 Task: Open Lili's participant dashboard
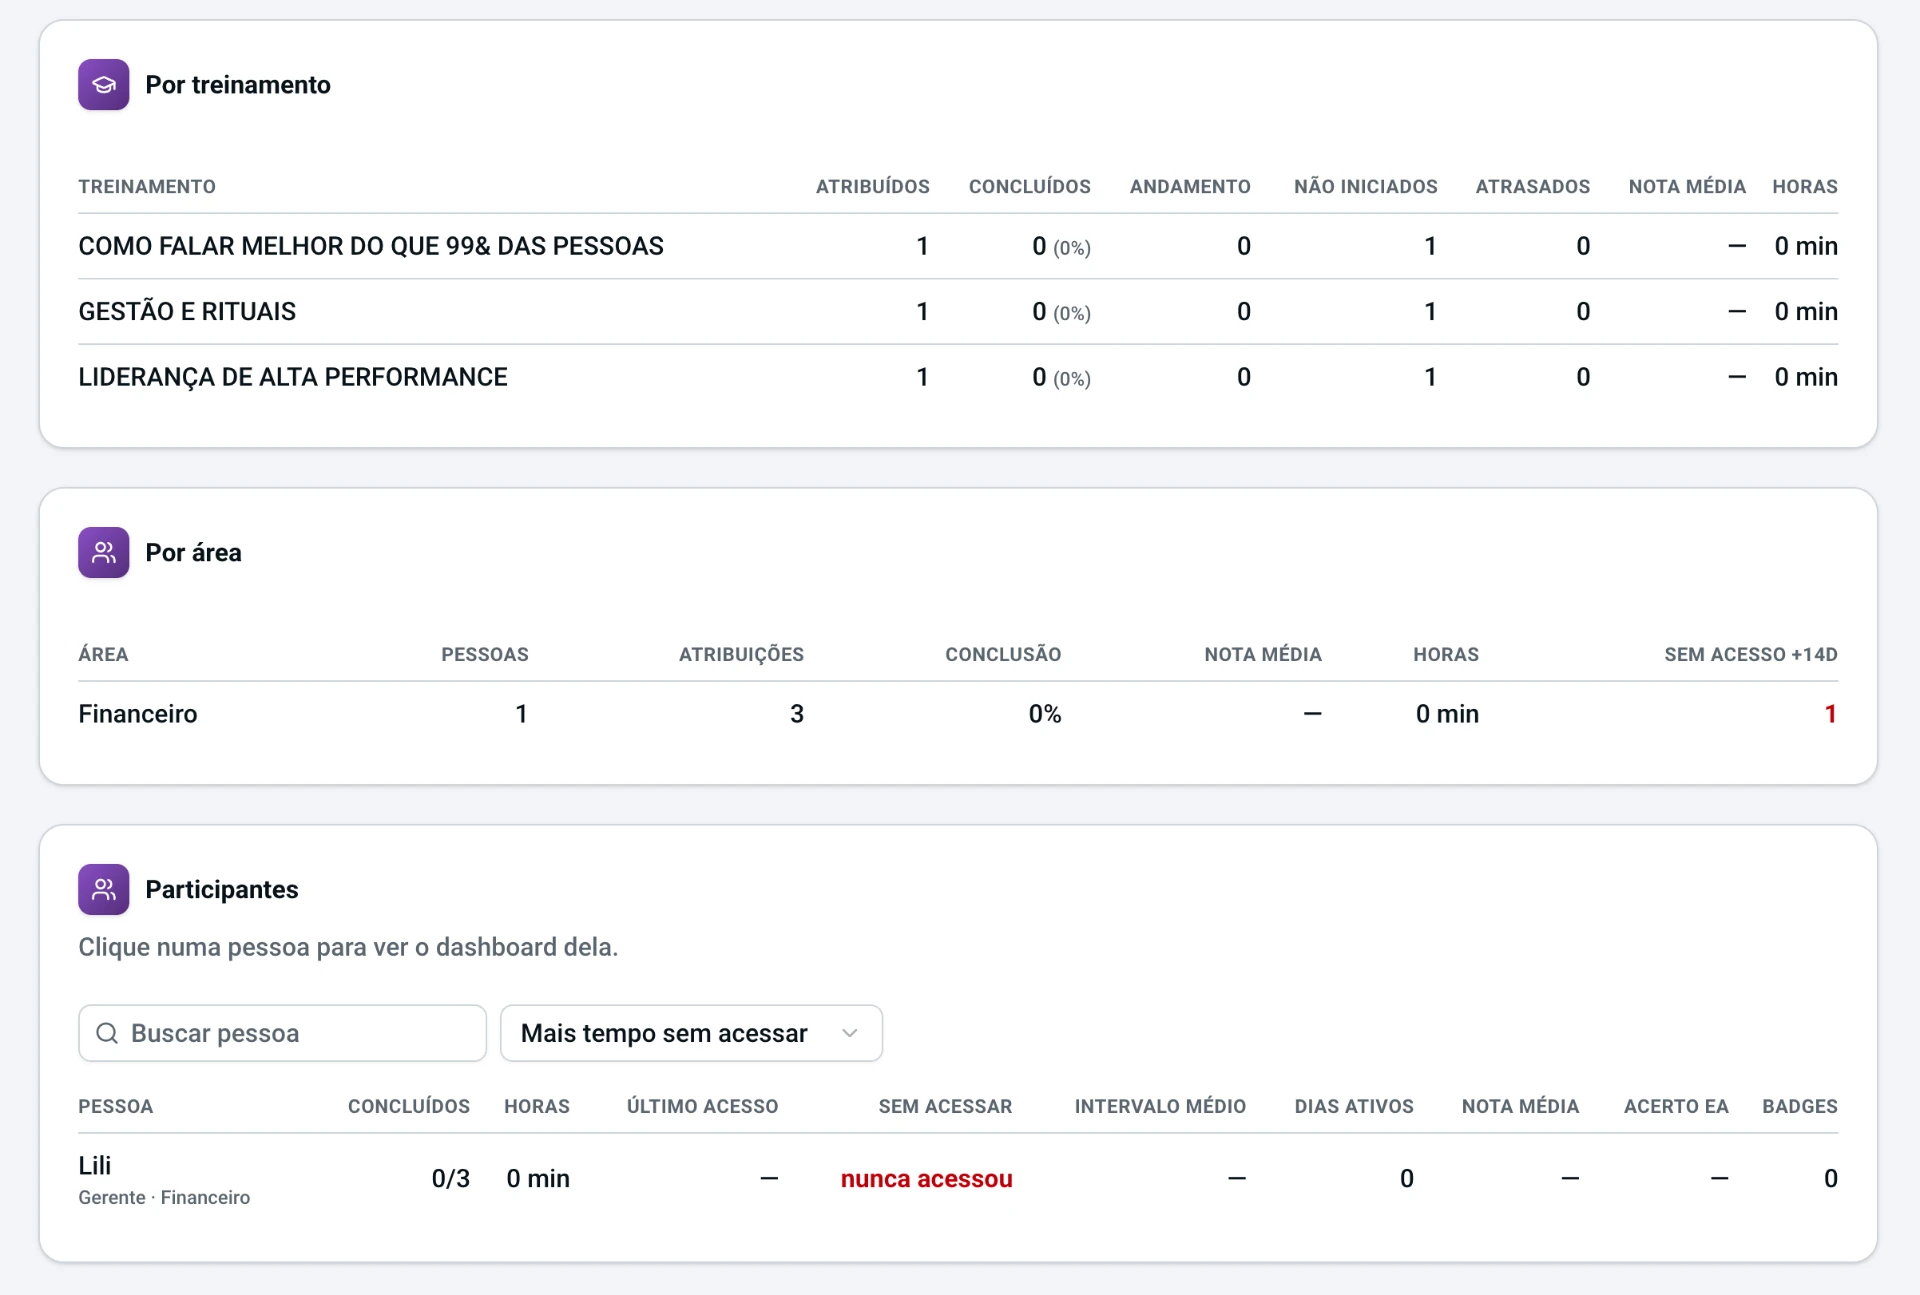(x=958, y=1179)
